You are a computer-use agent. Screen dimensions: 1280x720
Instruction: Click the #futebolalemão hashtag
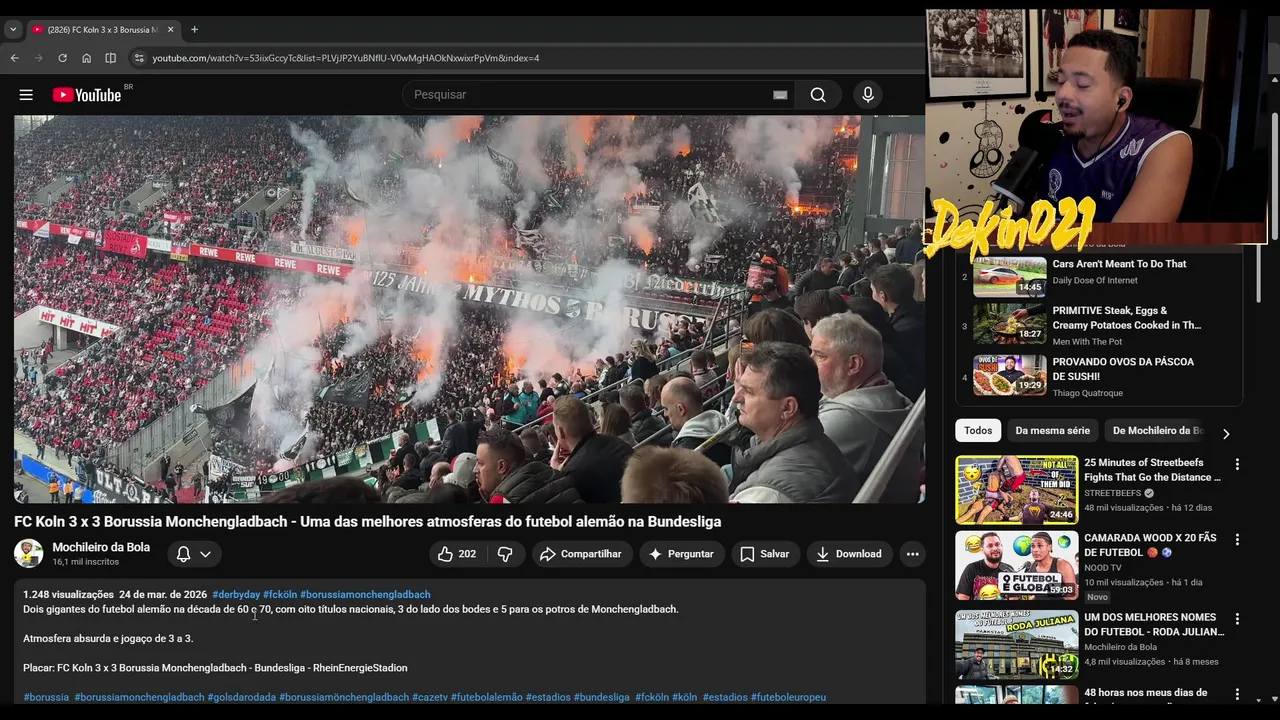tap(487, 697)
